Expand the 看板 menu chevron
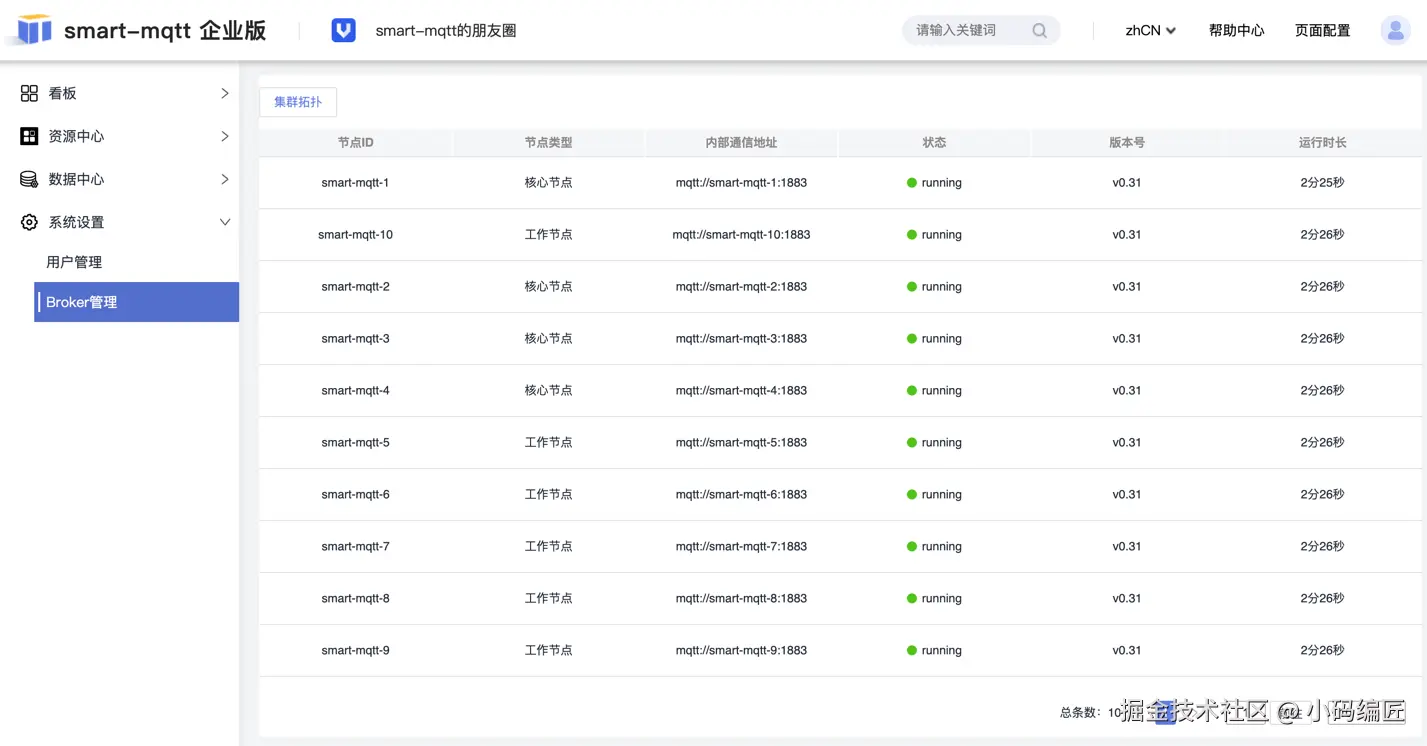 point(225,93)
